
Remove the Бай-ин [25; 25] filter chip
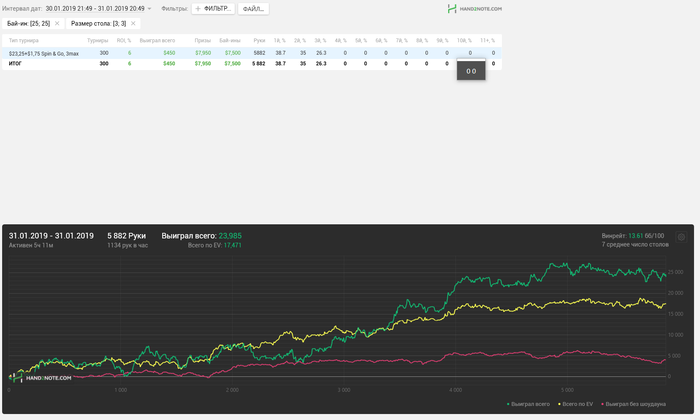[57, 23]
